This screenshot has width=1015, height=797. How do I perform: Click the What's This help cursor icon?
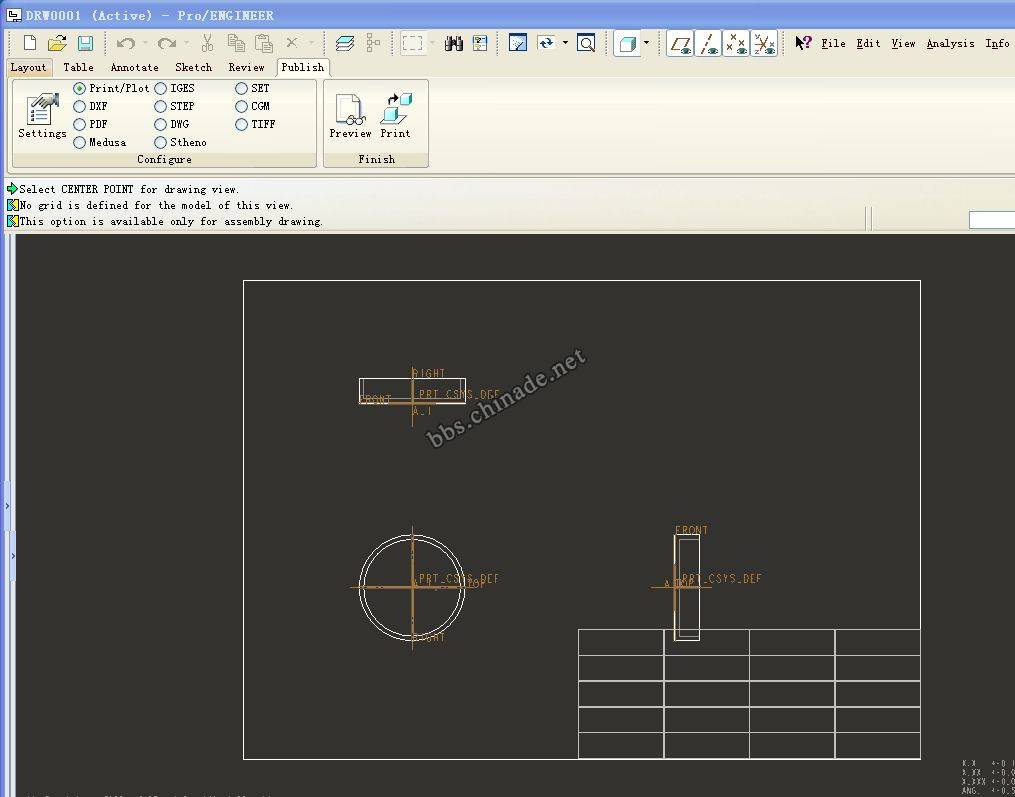tap(803, 43)
